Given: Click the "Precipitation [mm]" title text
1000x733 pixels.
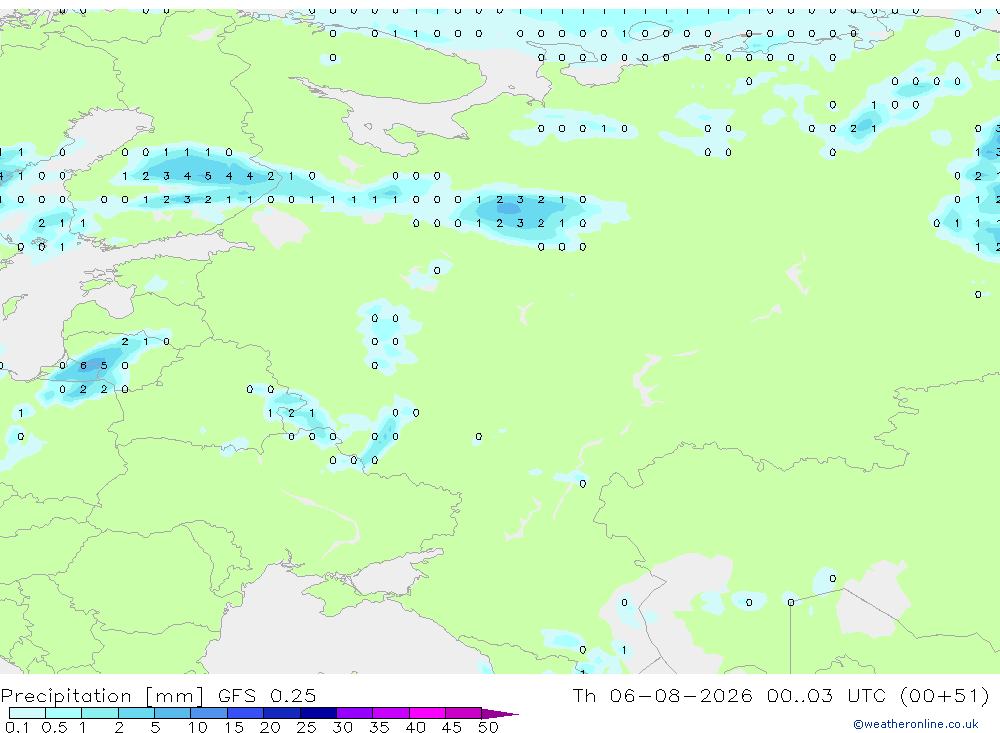Looking at the screenshot, I should pos(102,696).
